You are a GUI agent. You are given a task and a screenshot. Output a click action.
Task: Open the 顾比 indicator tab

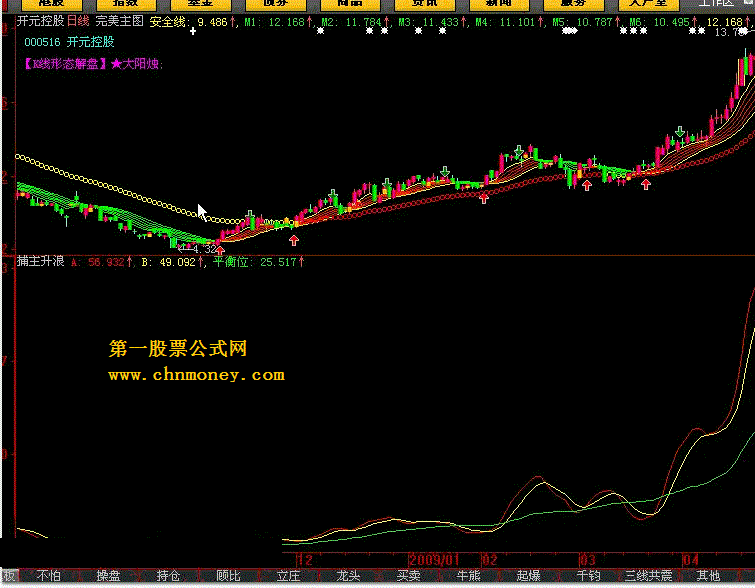pyautogui.click(x=228, y=575)
